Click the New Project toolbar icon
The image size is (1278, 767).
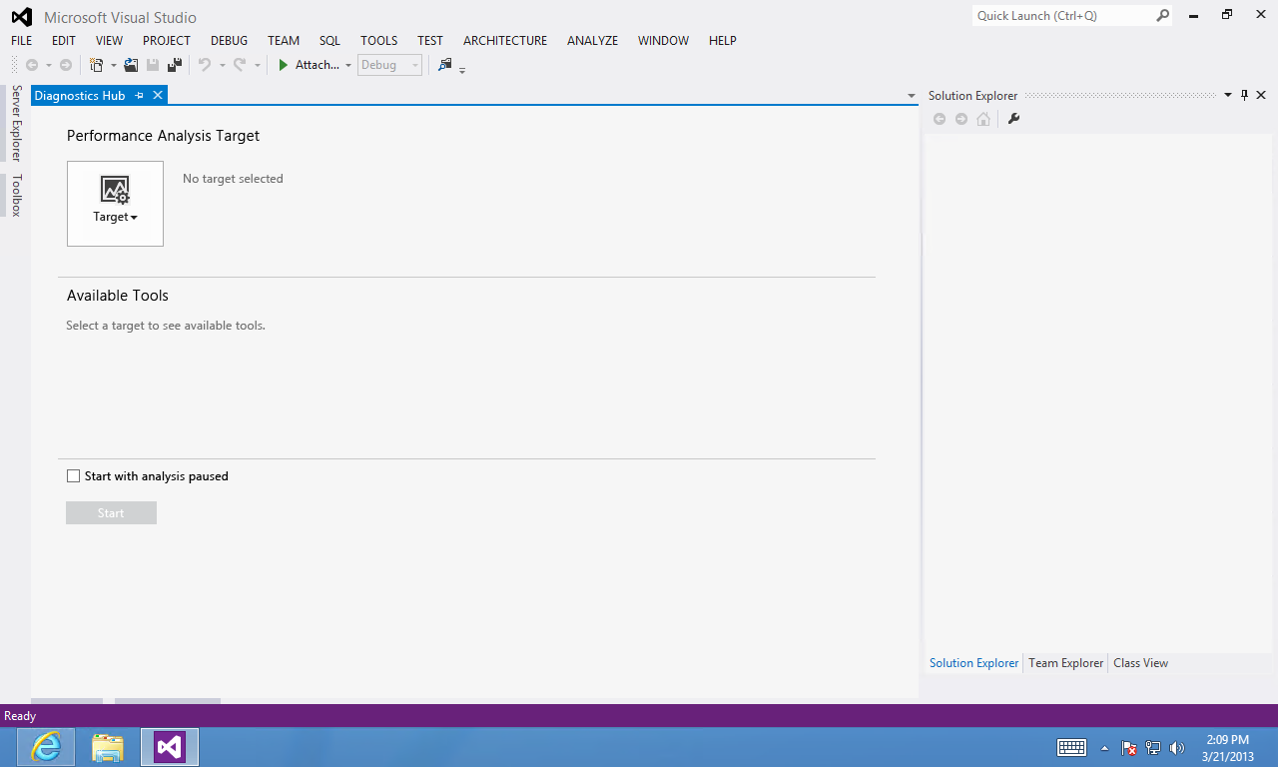[96, 65]
